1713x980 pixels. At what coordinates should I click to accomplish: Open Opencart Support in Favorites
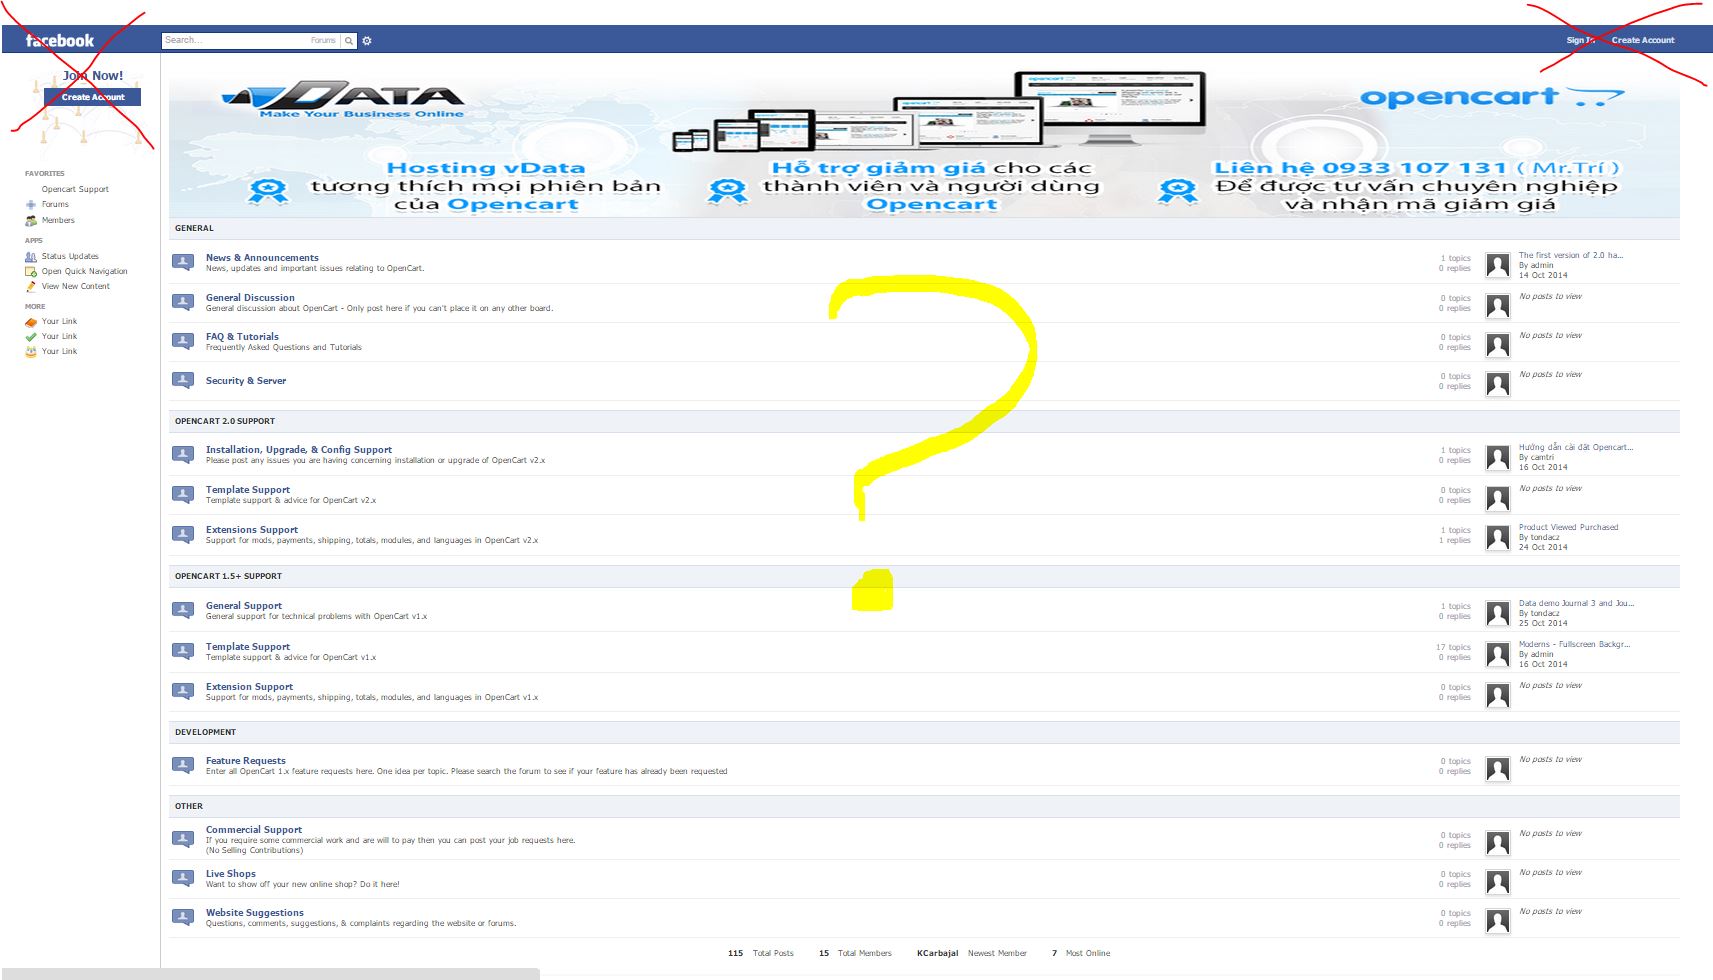point(75,189)
